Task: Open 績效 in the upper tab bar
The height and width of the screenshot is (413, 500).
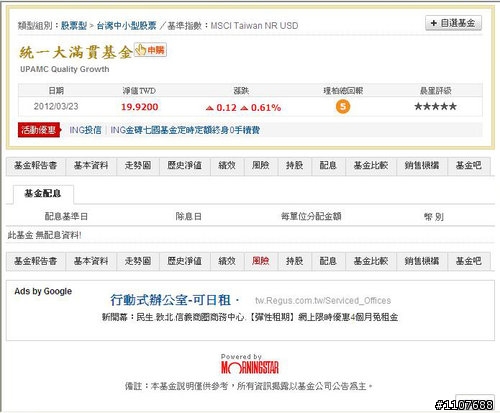Action: pos(227,165)
